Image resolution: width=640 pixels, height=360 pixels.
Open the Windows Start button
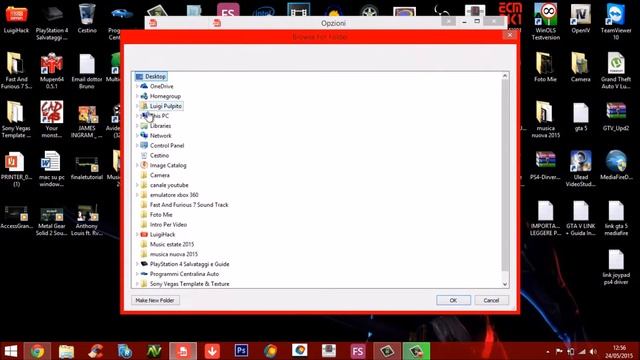[11, 351]
